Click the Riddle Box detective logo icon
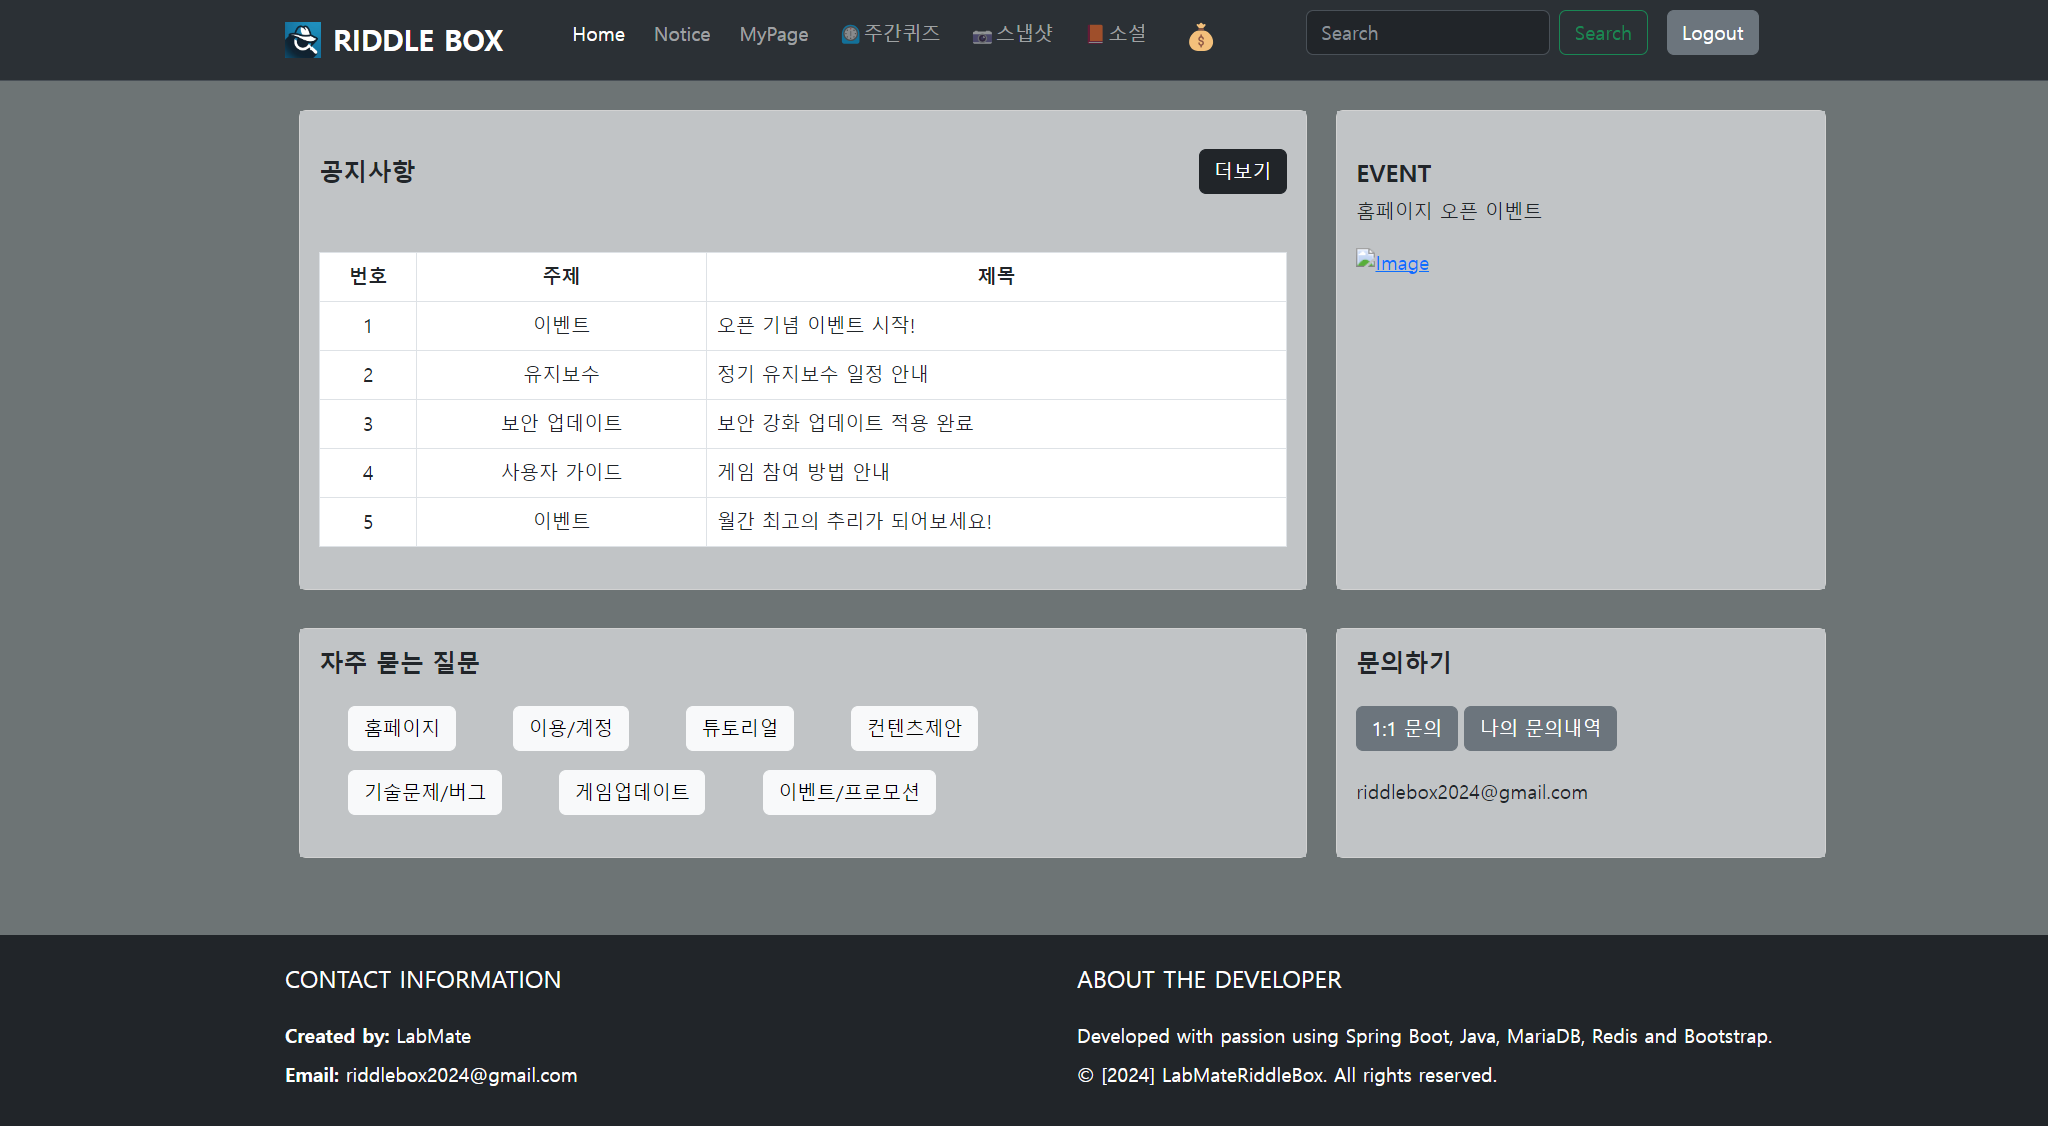 click(x=303, y=40)
